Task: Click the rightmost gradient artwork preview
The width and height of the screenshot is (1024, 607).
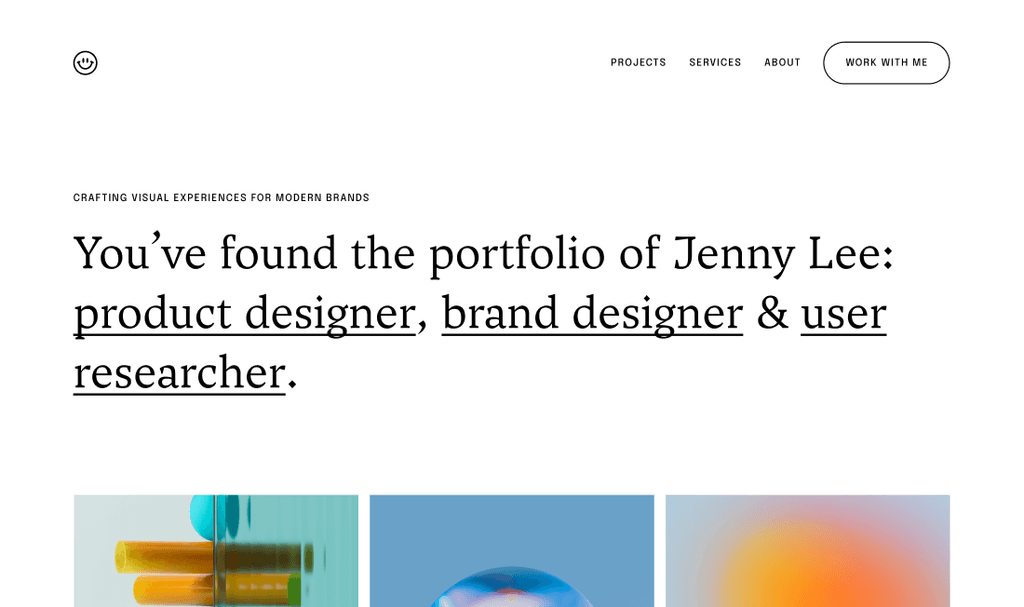Action: coord(807,550)
